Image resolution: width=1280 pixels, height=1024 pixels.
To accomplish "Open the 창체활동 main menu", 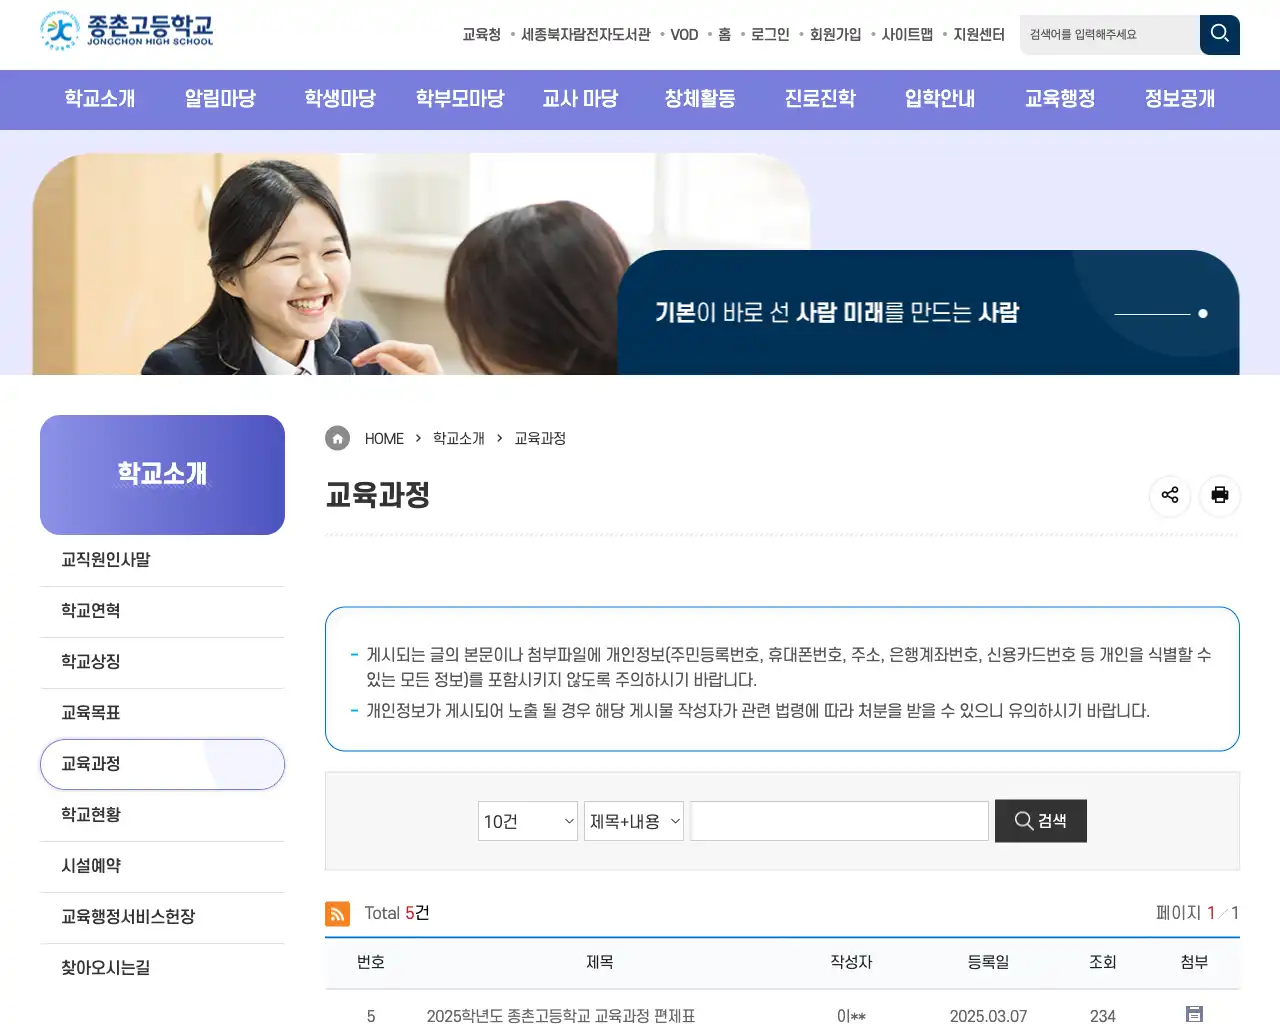I will (x=700, y=99).
